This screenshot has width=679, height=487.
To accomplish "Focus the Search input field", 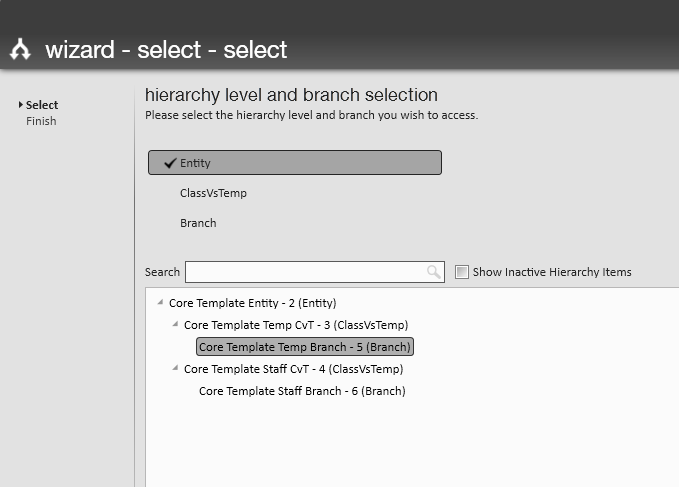I will tap(315, 272).
